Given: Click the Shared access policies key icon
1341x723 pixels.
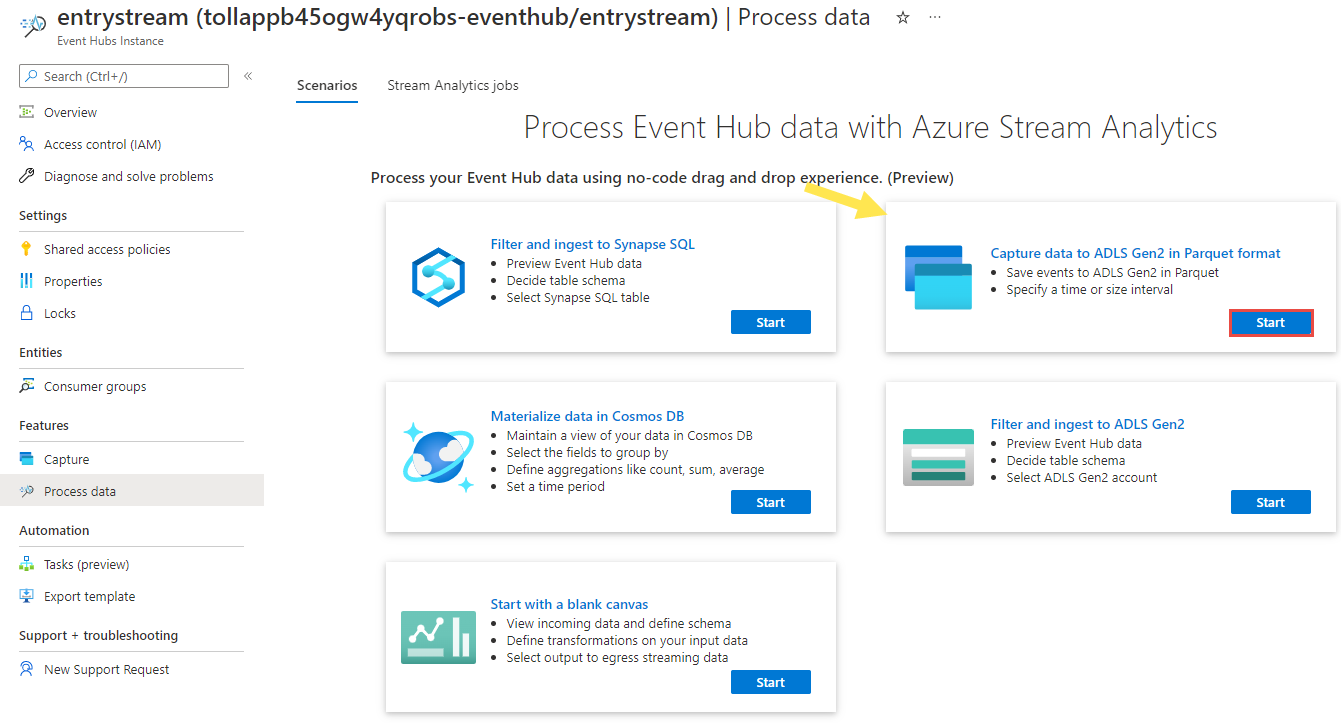Looking at the screenshot, I should click(27, 249).
